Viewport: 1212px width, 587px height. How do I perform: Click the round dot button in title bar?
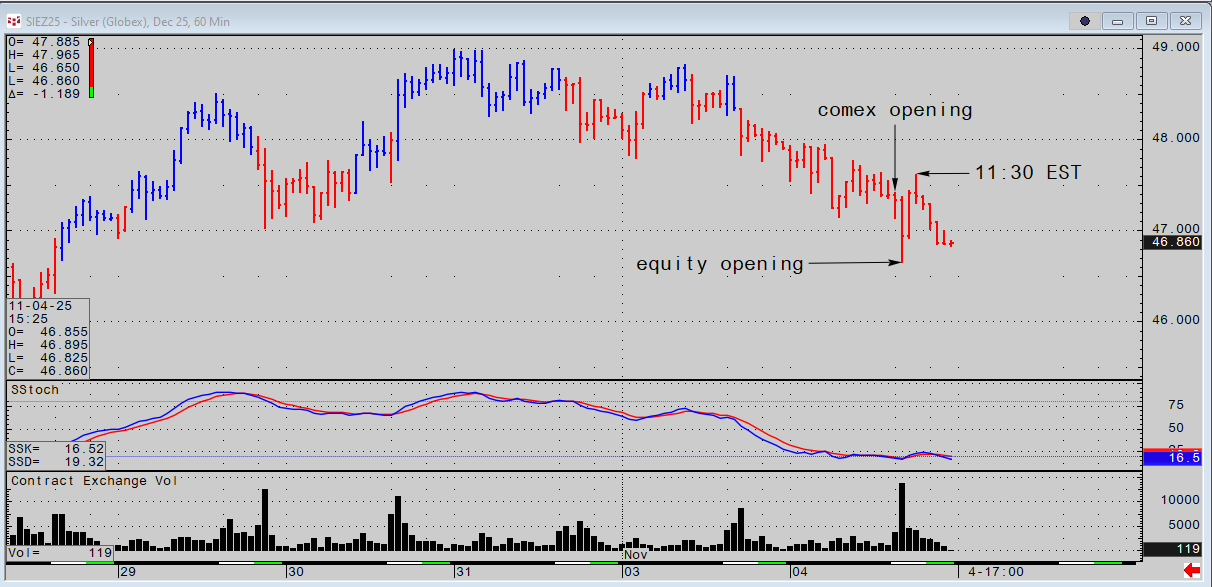click(x=1085, y=20)
